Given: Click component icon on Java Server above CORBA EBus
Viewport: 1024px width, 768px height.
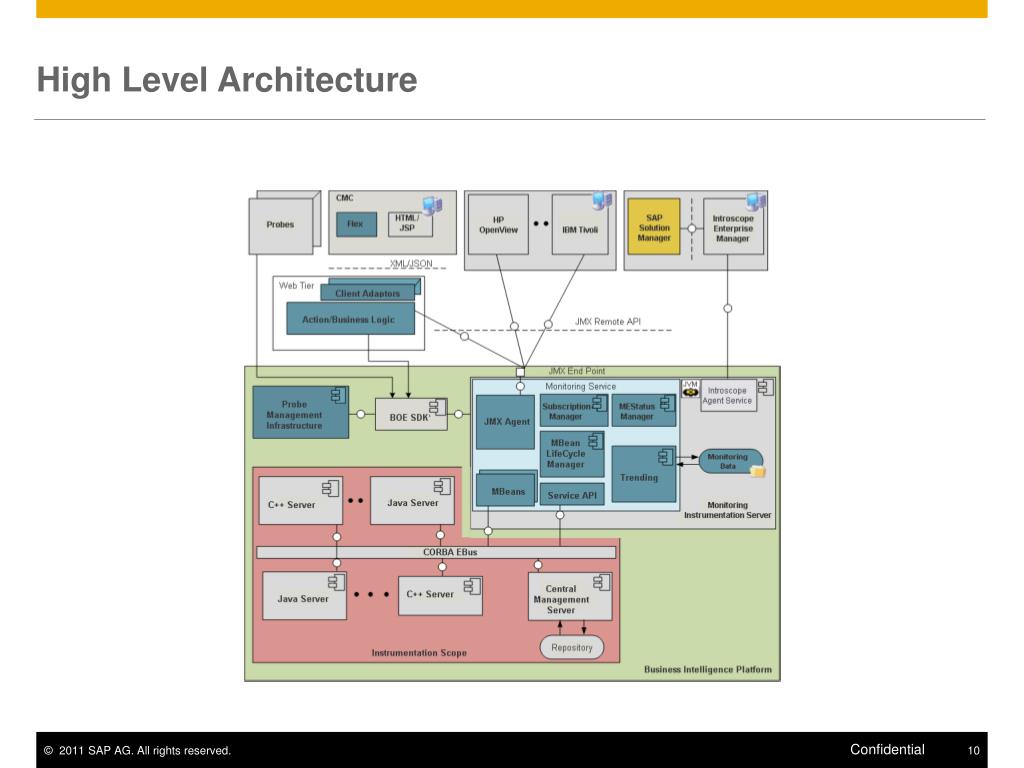Looking at the screenshot, I should point(442,486).
